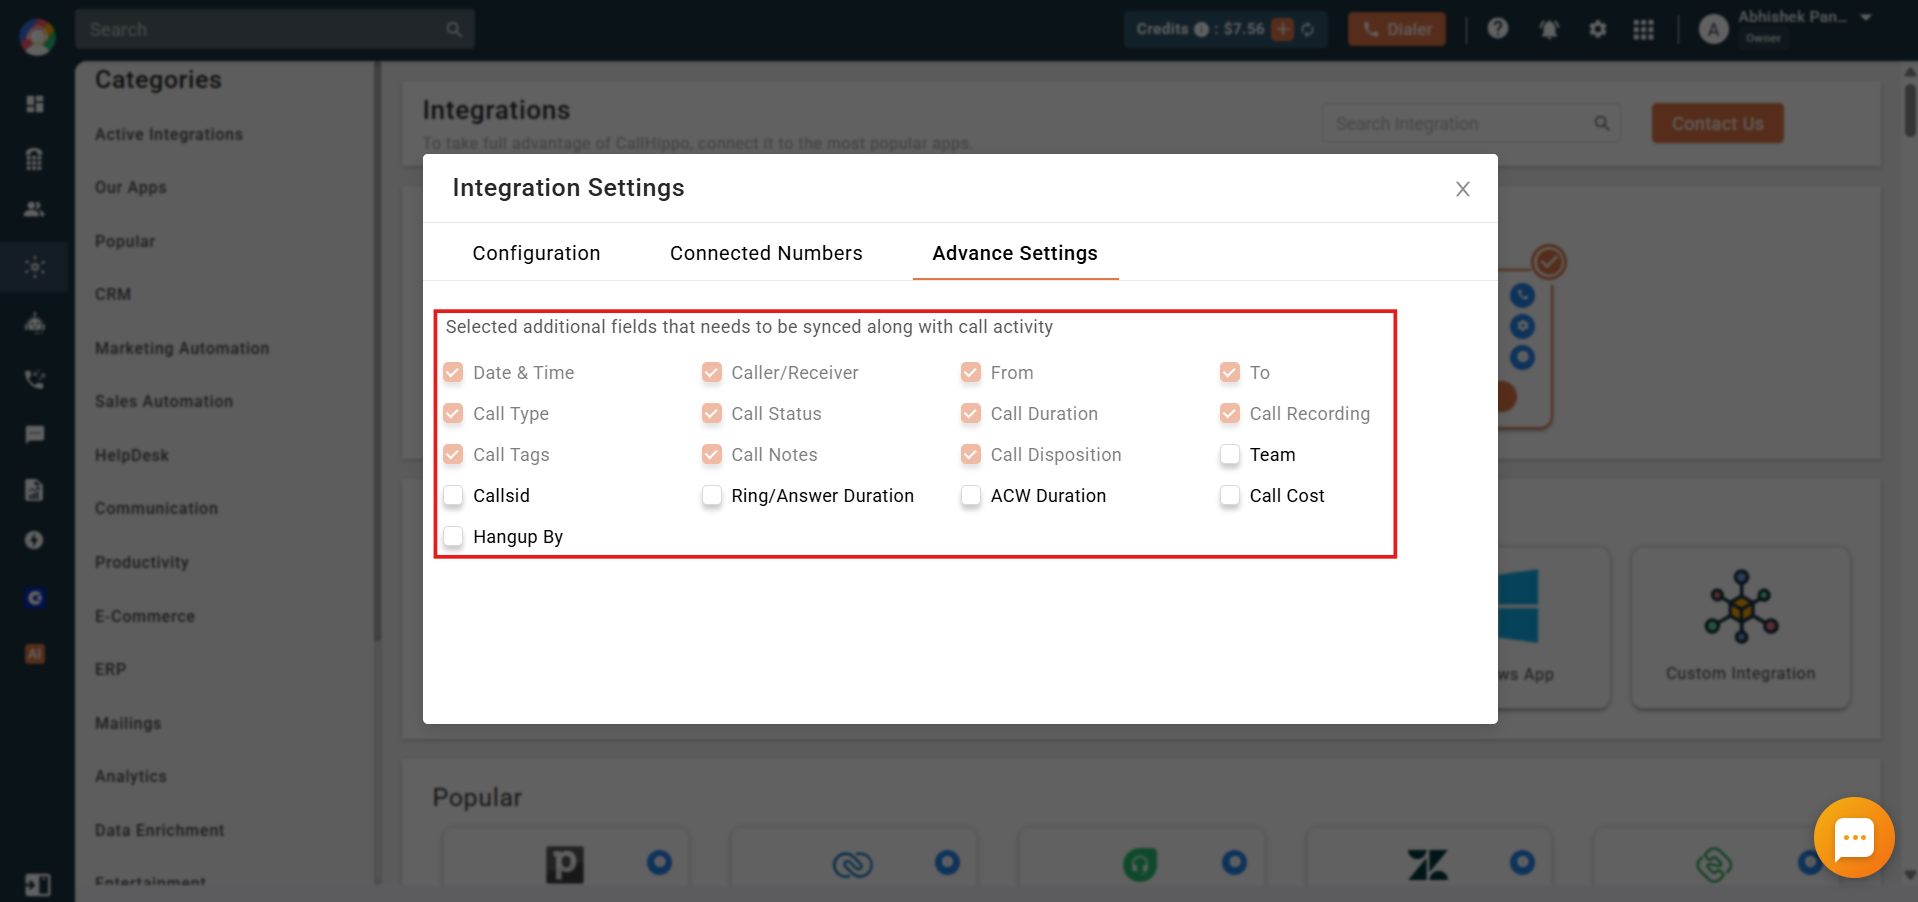The width and height of the screenshot is (1918, 902).
Task: Uncheck the Call Duration checkbox
Action: point(971,414)
